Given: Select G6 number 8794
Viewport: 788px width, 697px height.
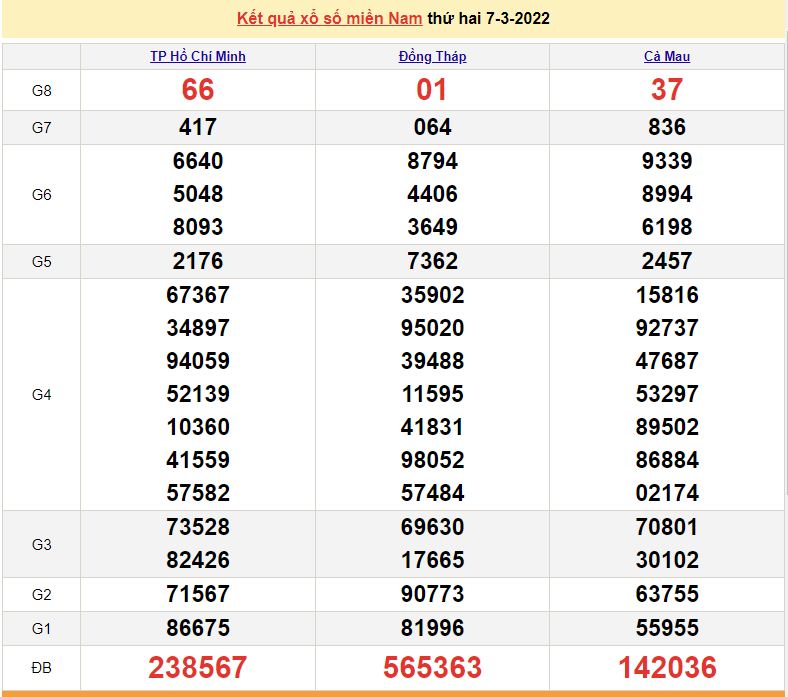Looking at the screenshot, I should [x=432, y=161].
